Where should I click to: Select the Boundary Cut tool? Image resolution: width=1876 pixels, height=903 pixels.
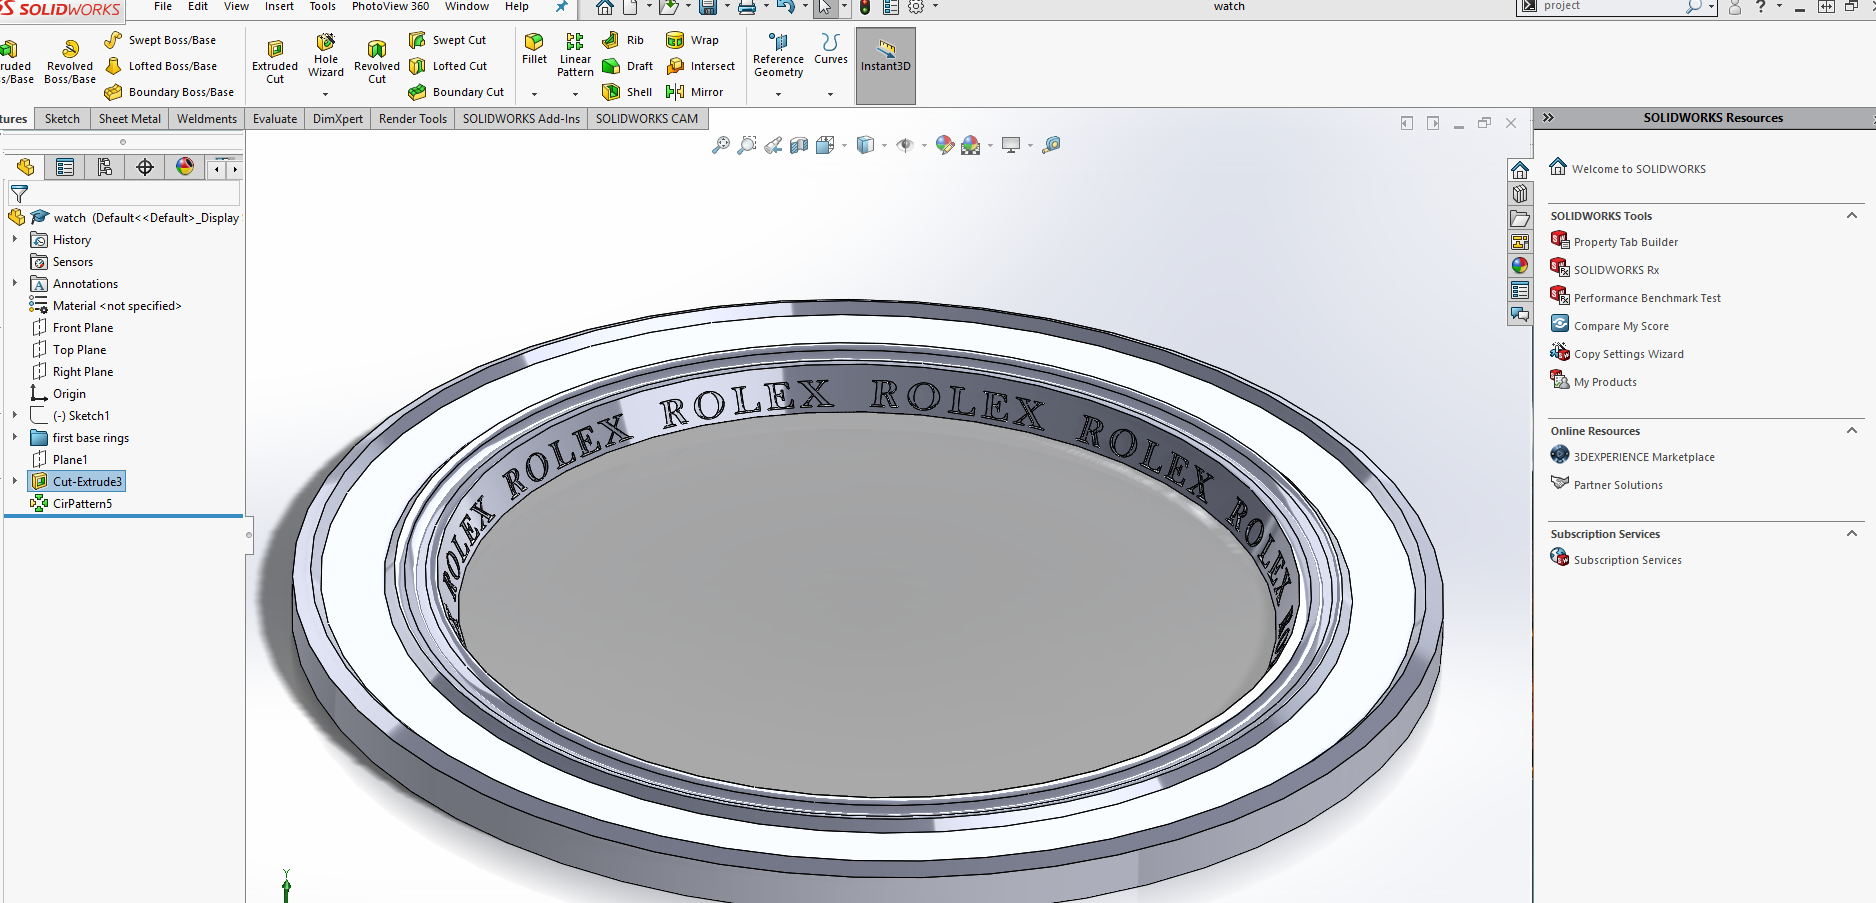[x=456, y=92]
